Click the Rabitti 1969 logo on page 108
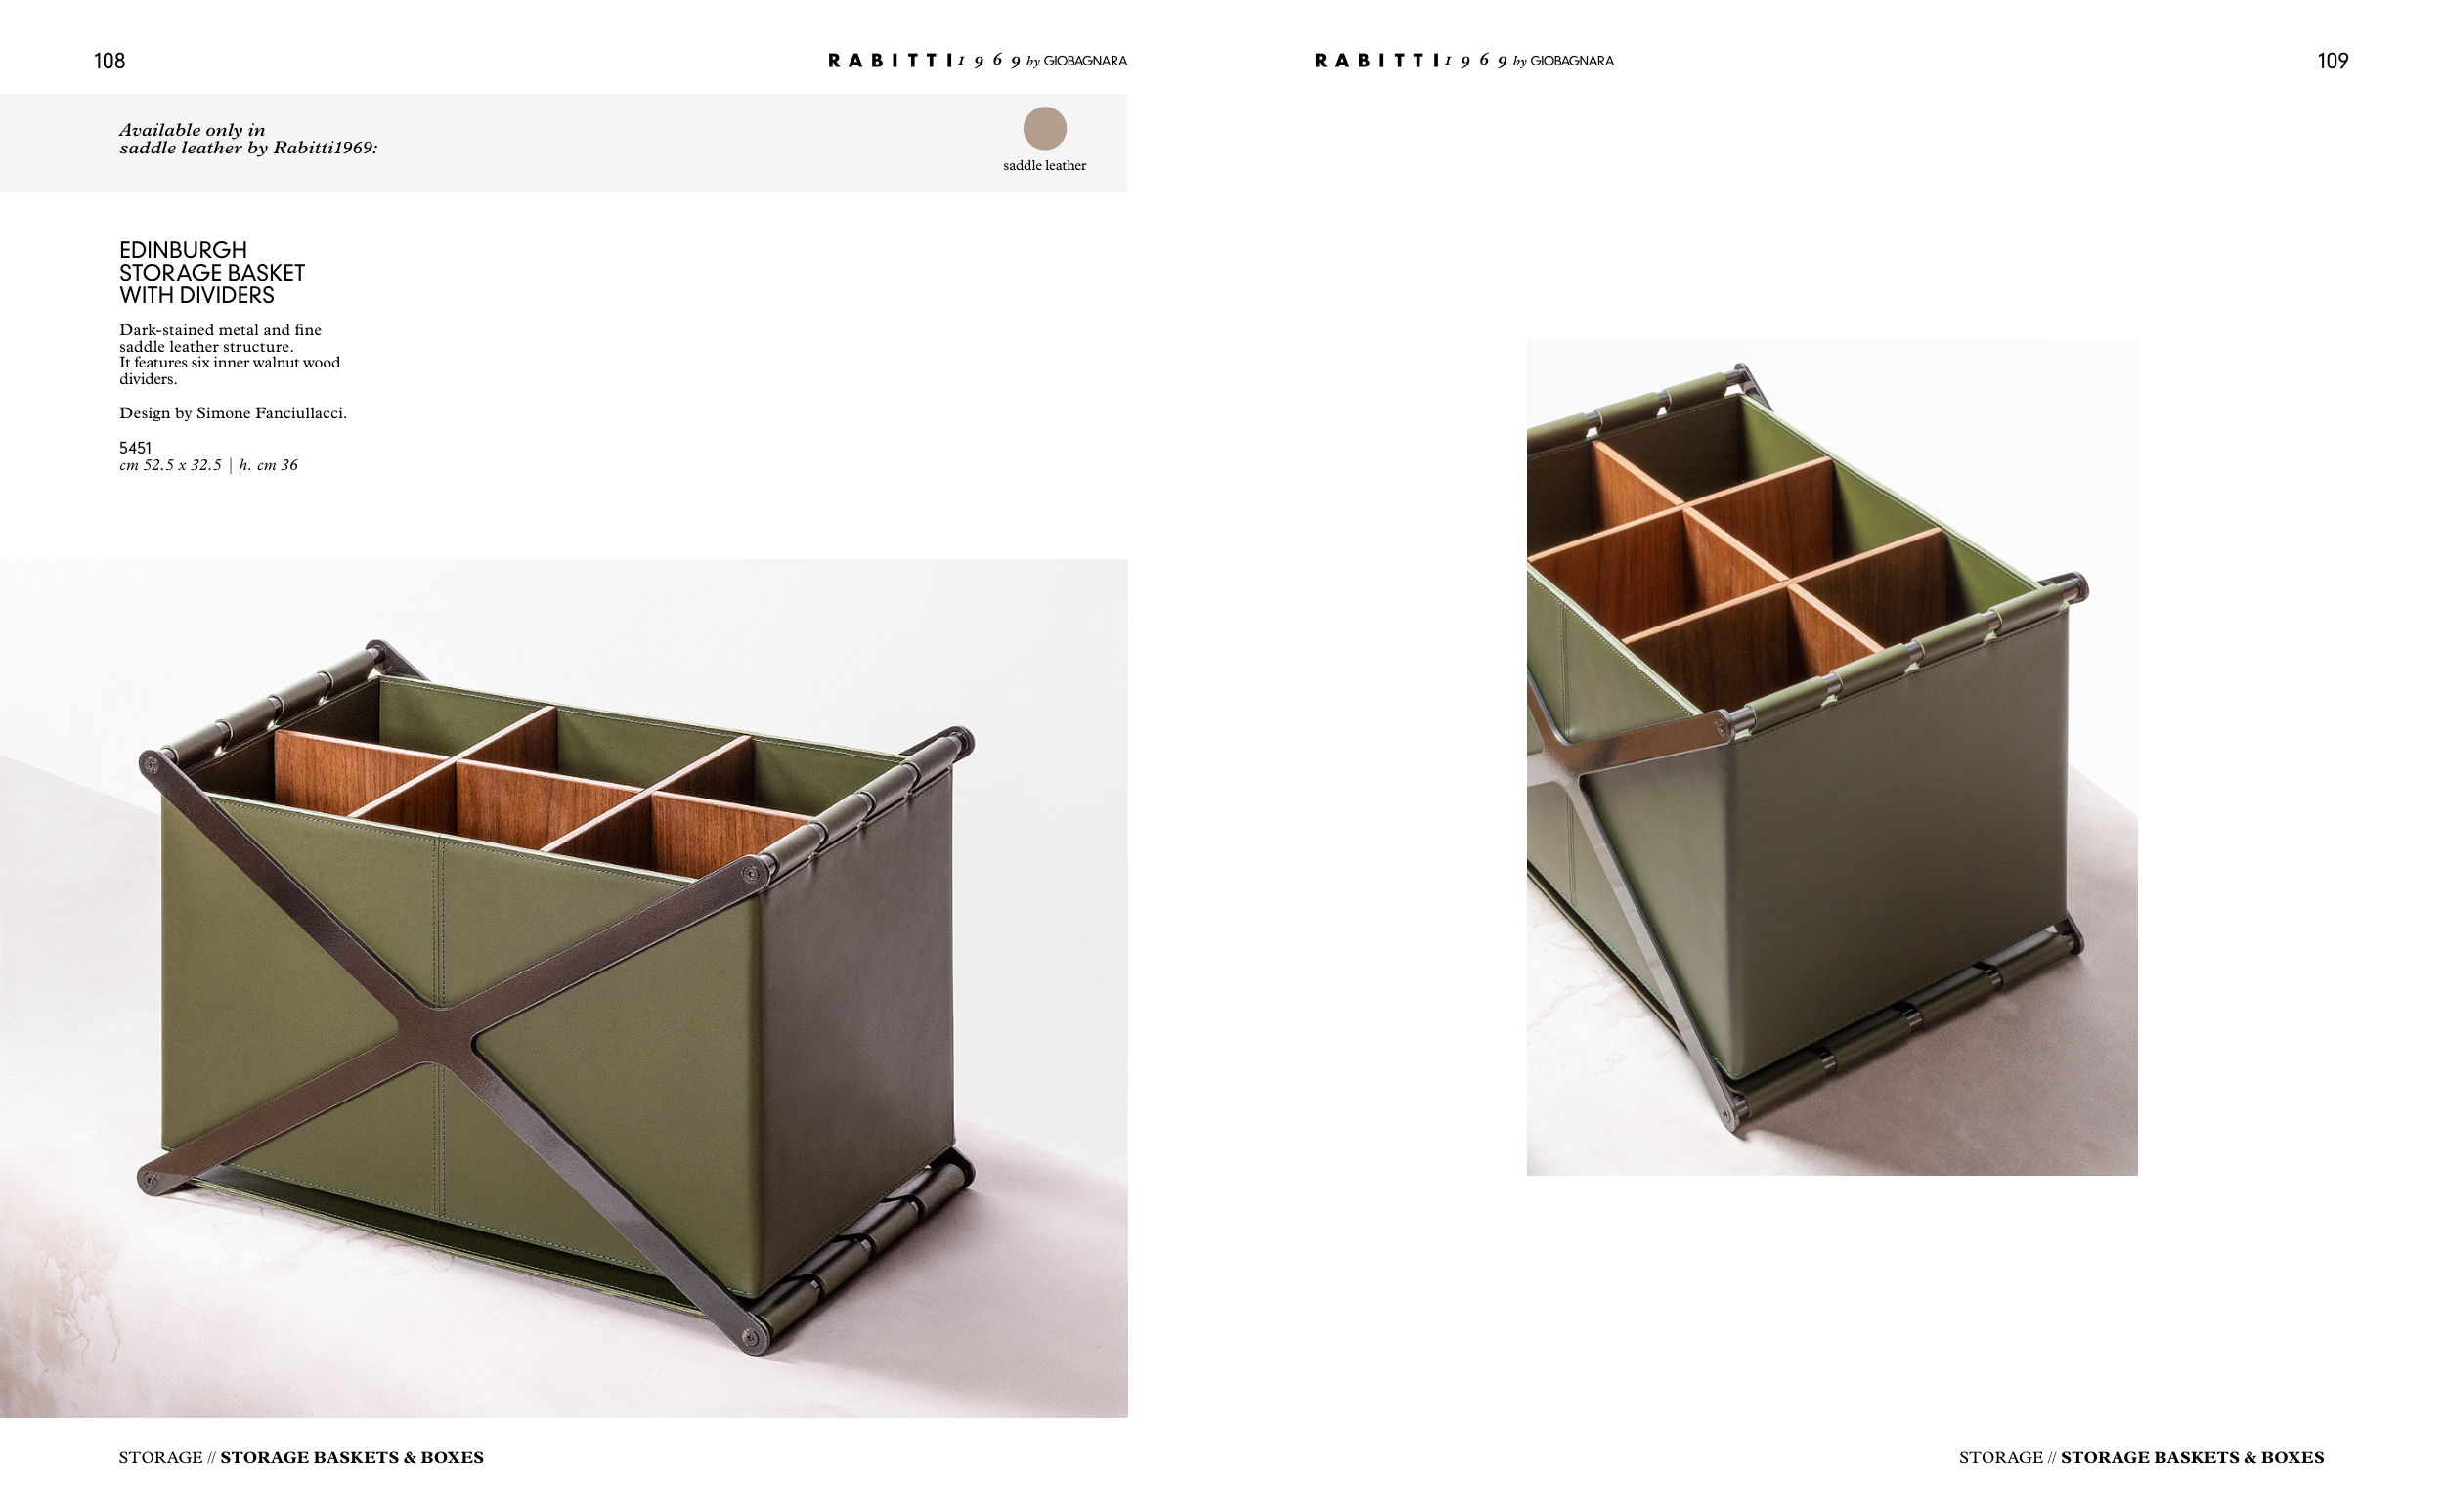 point(977,60)
